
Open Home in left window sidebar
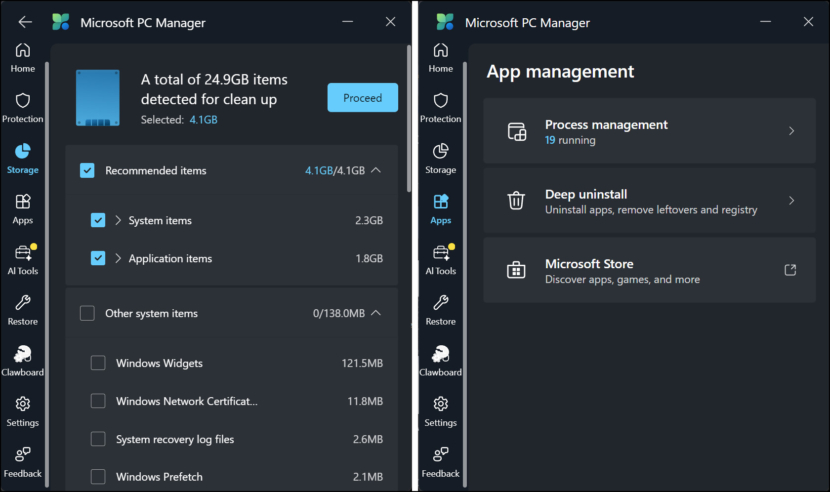coord(23,58)
